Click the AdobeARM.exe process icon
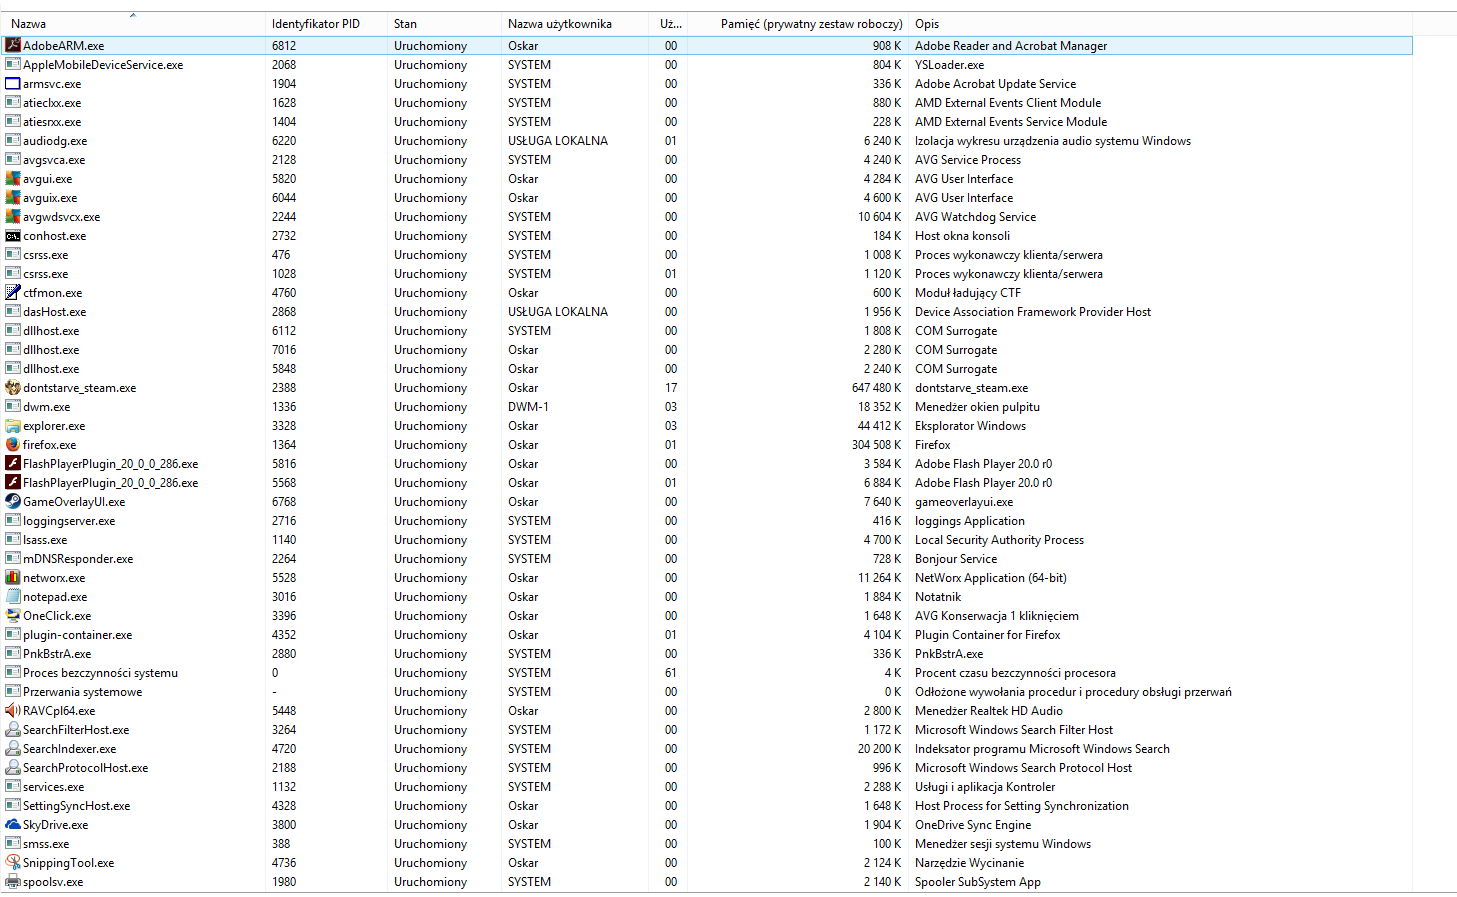 click(13, 45)
